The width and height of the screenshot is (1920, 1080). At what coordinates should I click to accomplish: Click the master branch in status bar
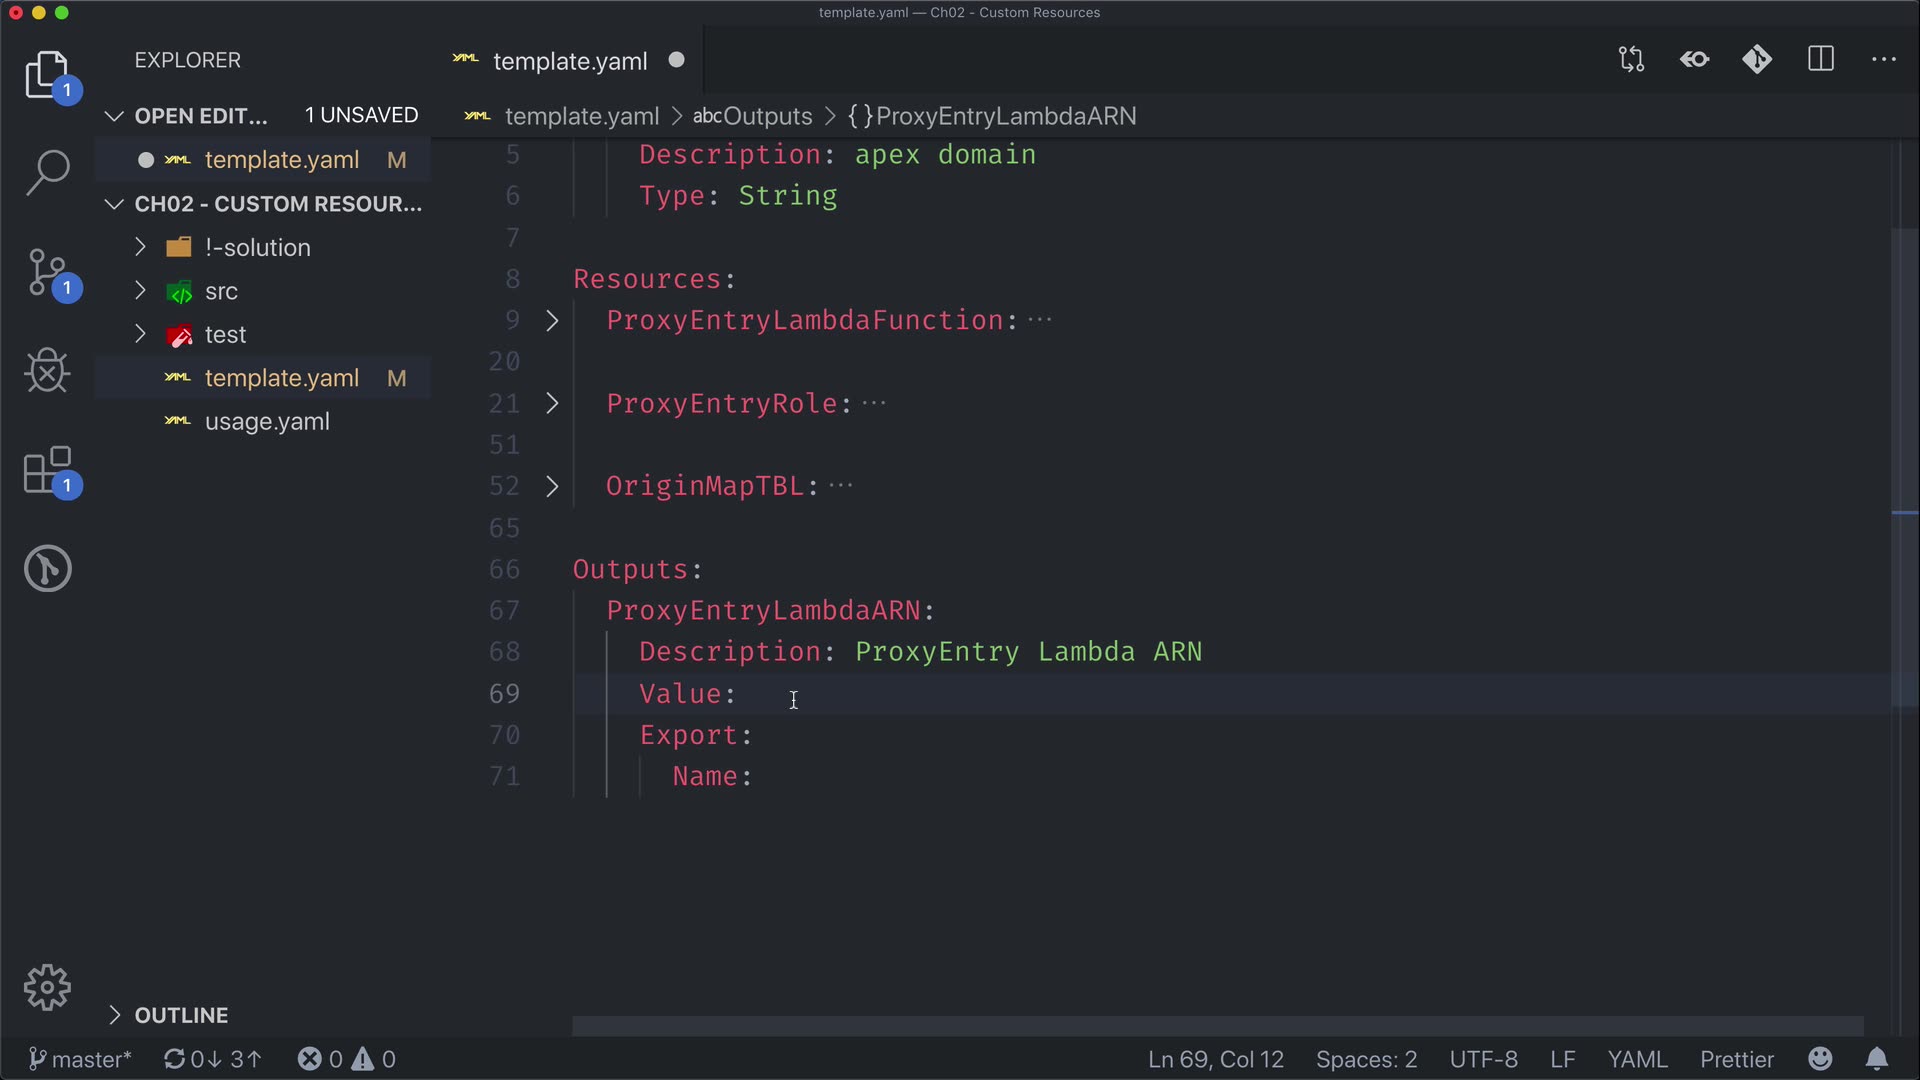(80, 1059)
